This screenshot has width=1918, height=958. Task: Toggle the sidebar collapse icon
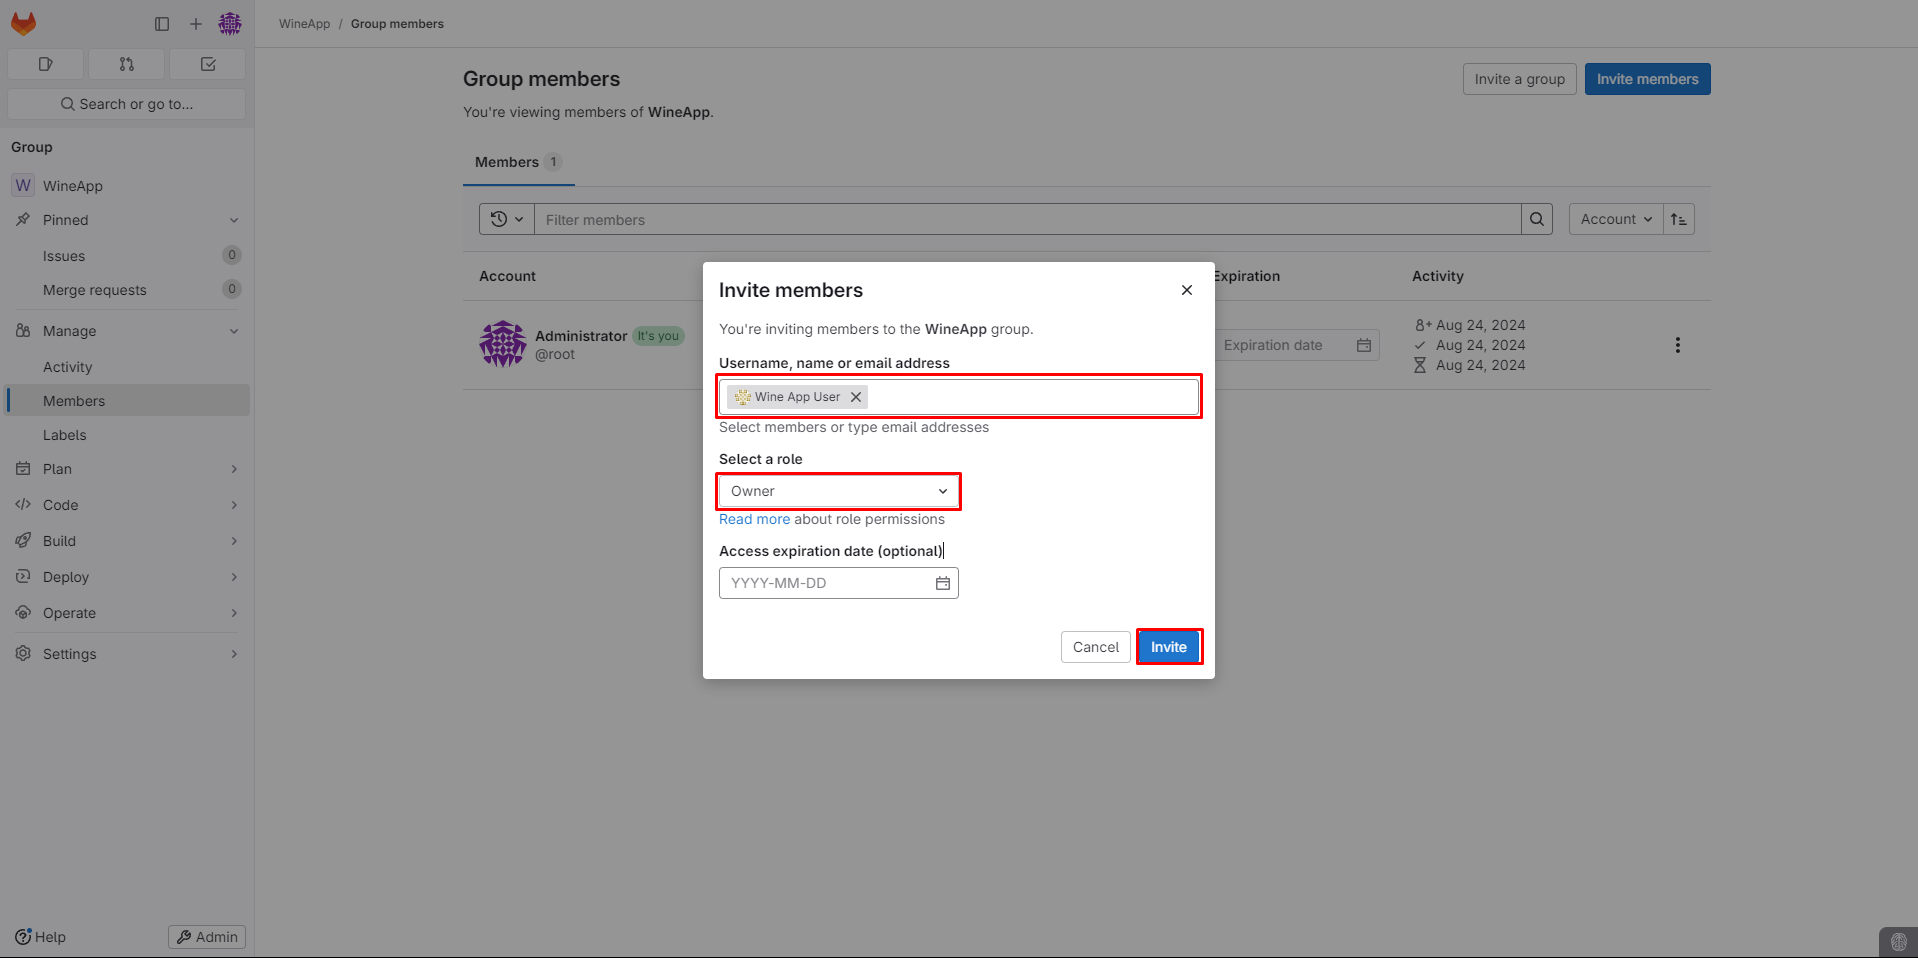tap(162, 24)
